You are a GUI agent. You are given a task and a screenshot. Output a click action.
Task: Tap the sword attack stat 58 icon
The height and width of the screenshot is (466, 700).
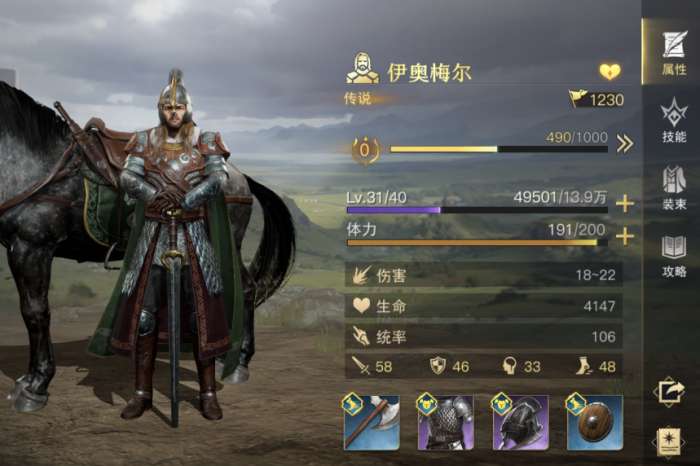(x=361, y=366)
